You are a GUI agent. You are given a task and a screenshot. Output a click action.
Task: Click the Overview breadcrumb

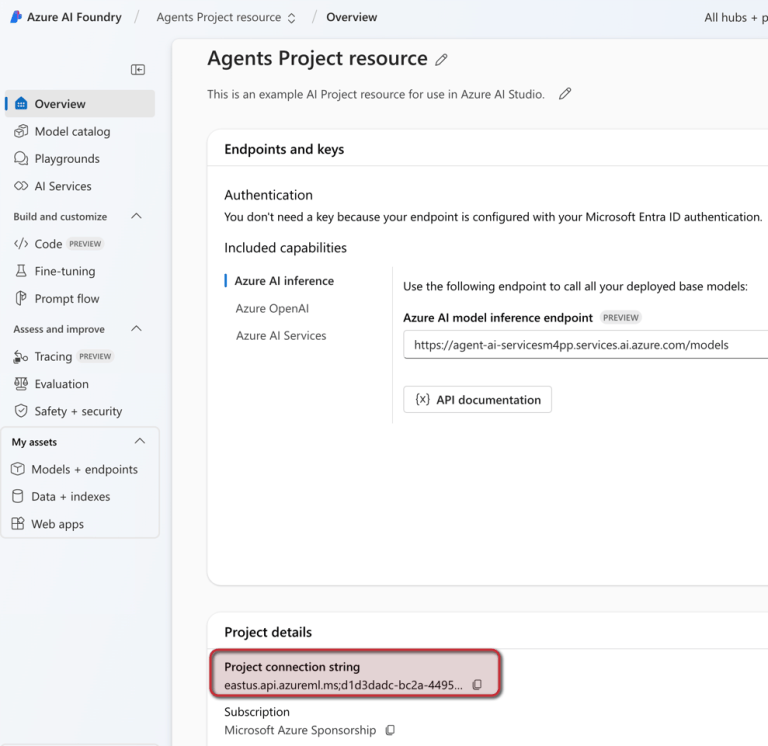point(352,17)
